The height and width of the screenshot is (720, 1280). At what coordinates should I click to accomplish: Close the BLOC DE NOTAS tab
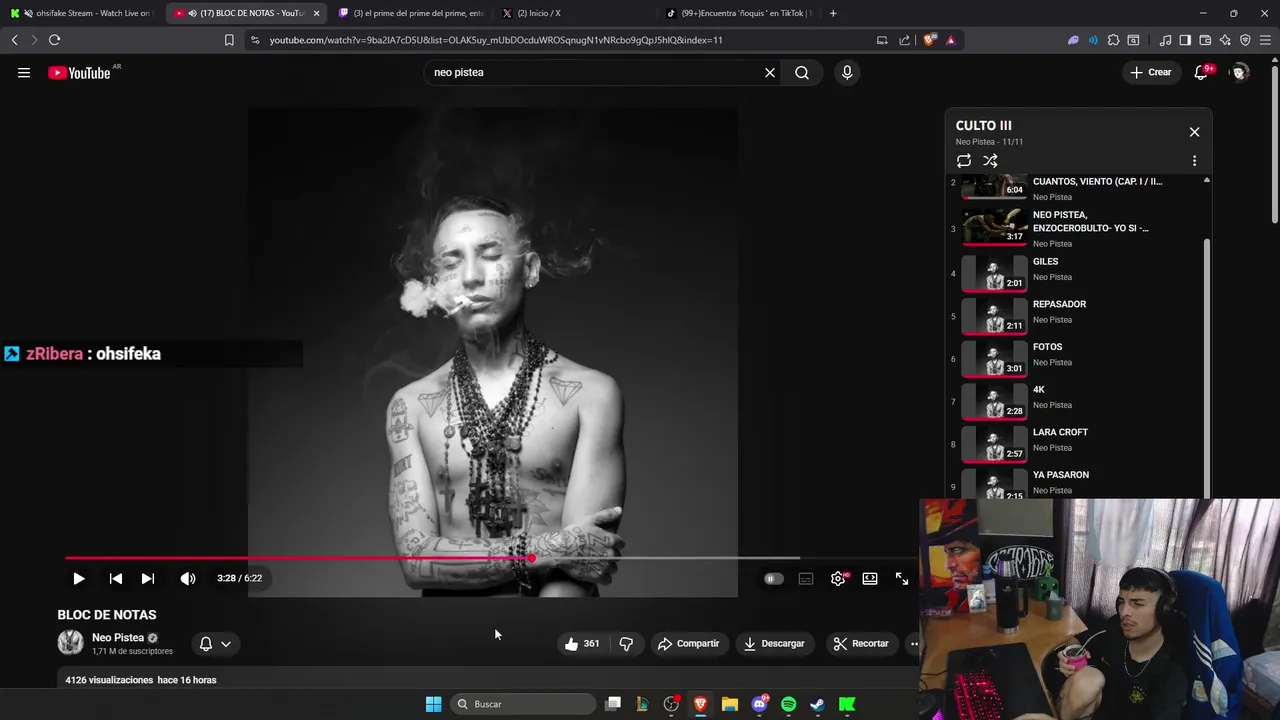click(x=316, y=13)
